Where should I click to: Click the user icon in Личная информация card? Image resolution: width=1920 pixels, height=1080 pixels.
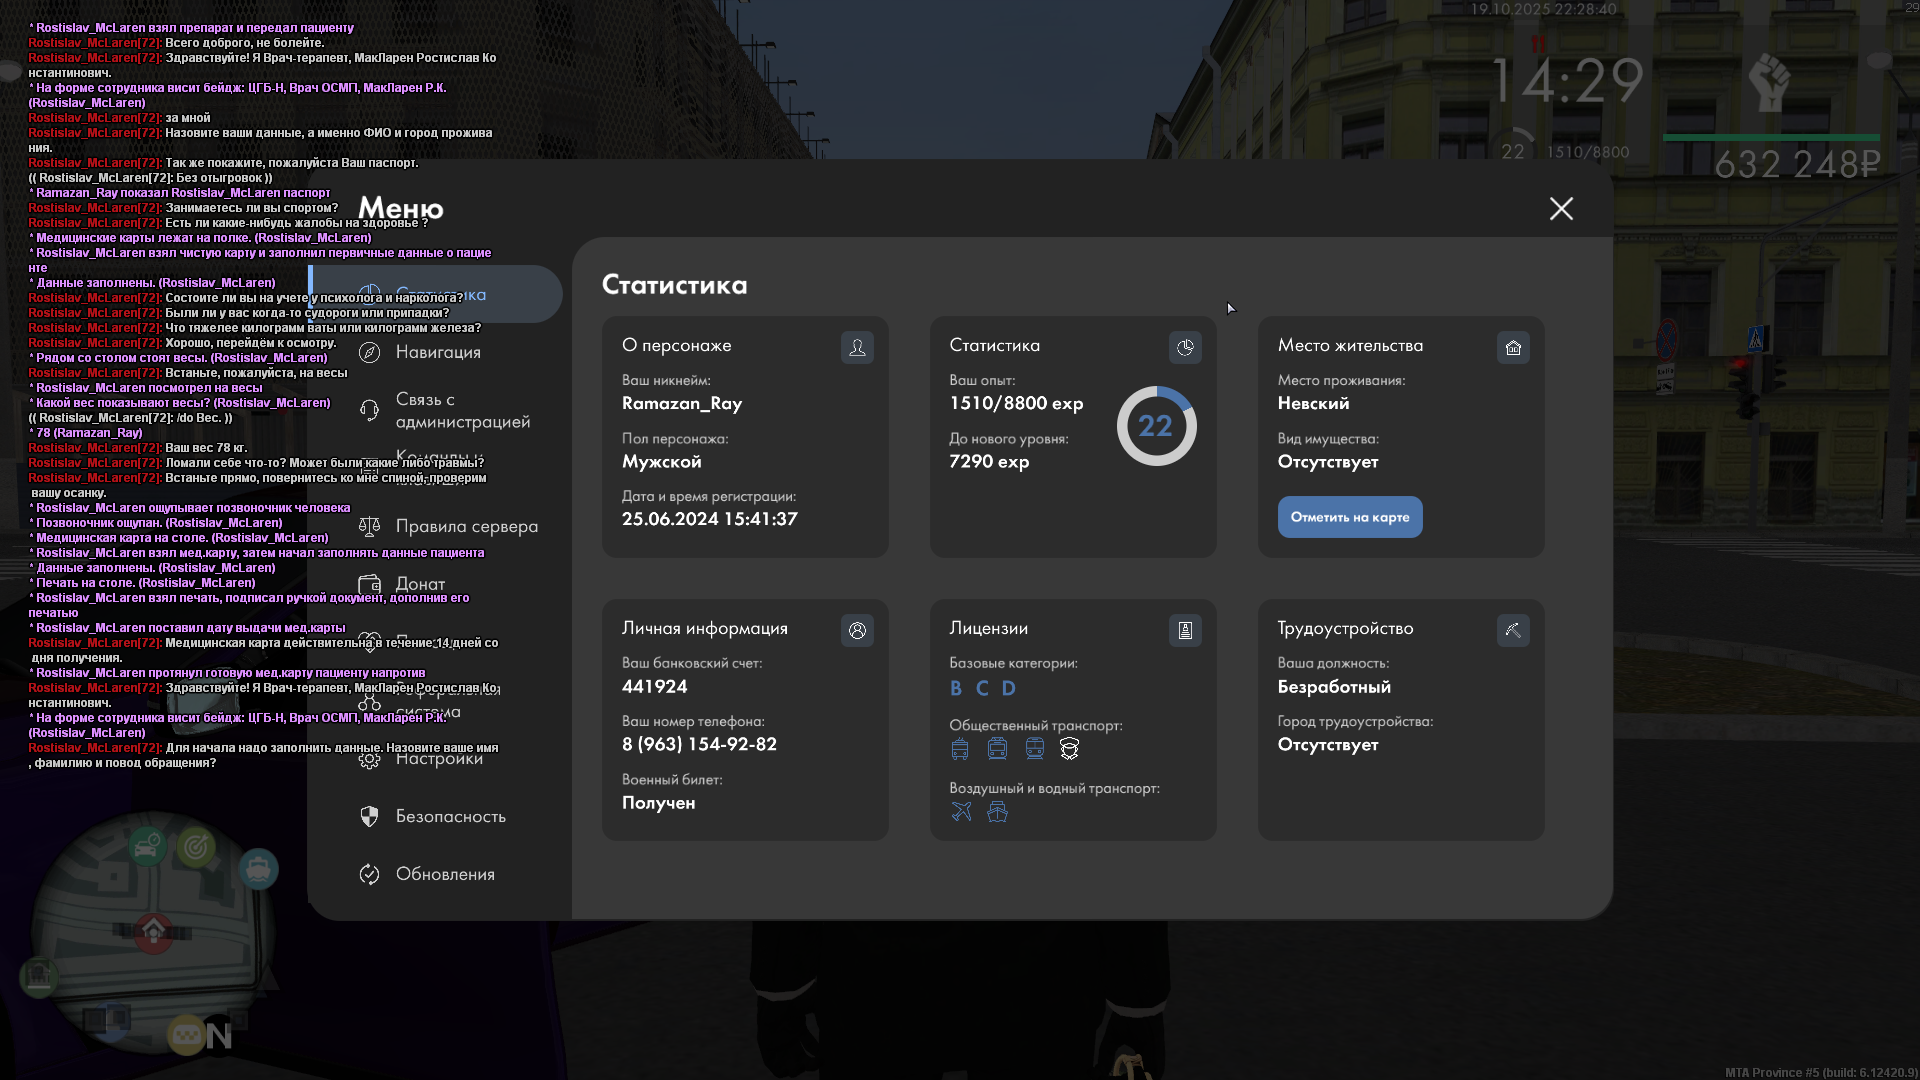point(857,630)
